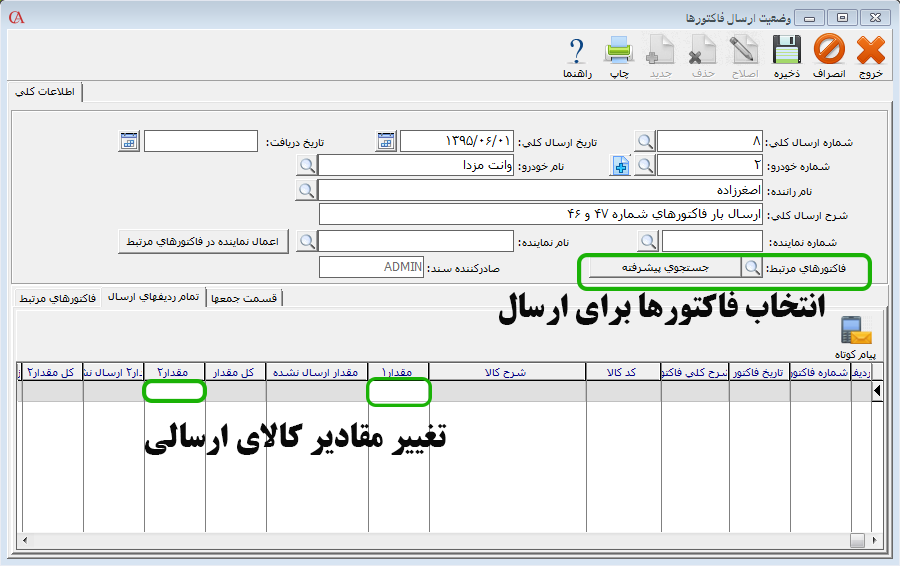900x566 pixels.
Task: Click the مقدار۲ cell in first row
Action: [x=174, y=391]
